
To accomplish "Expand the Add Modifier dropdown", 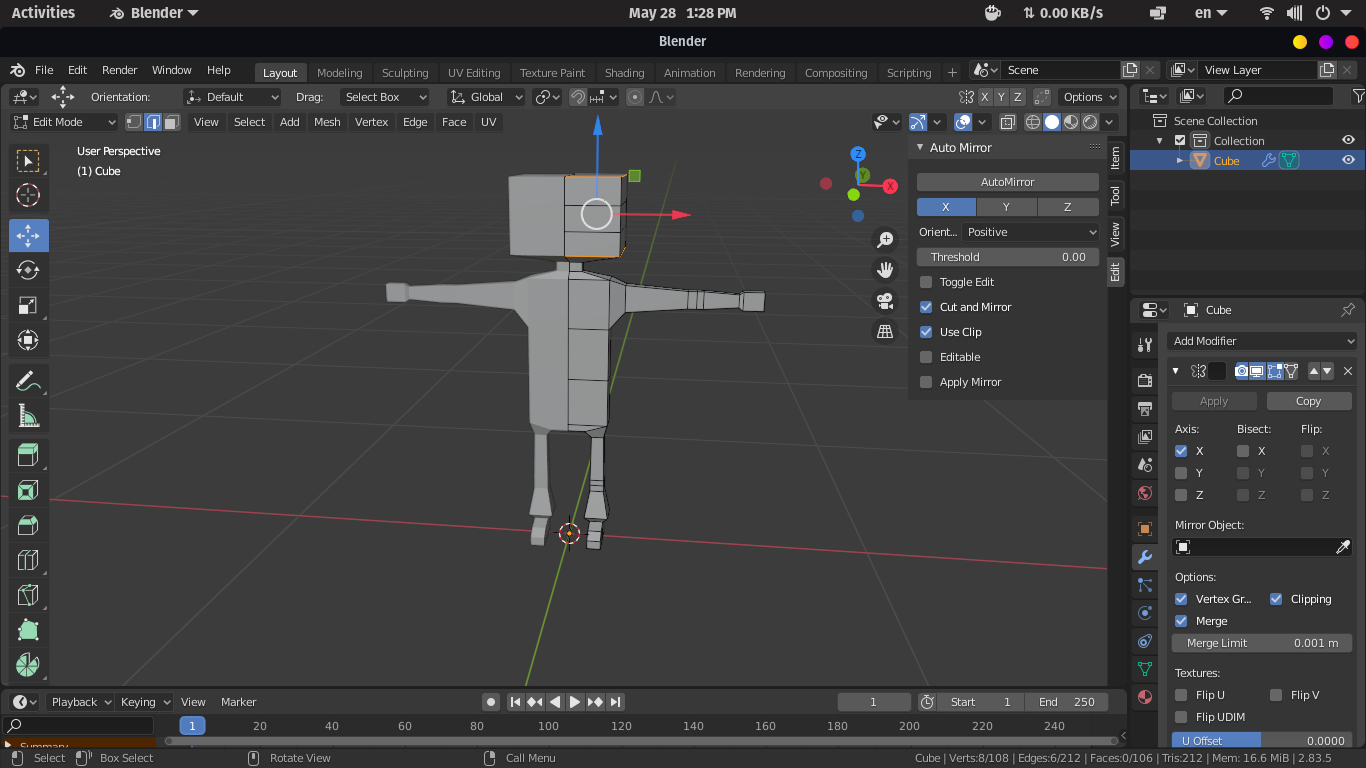I will (x=1262, y=341).
